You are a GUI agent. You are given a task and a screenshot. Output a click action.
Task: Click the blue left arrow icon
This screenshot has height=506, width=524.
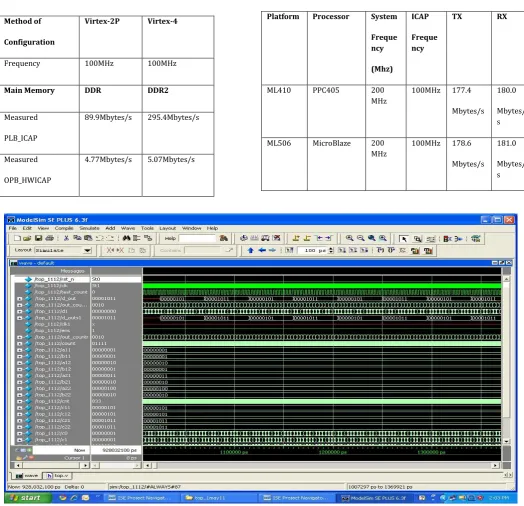point(262,250)
